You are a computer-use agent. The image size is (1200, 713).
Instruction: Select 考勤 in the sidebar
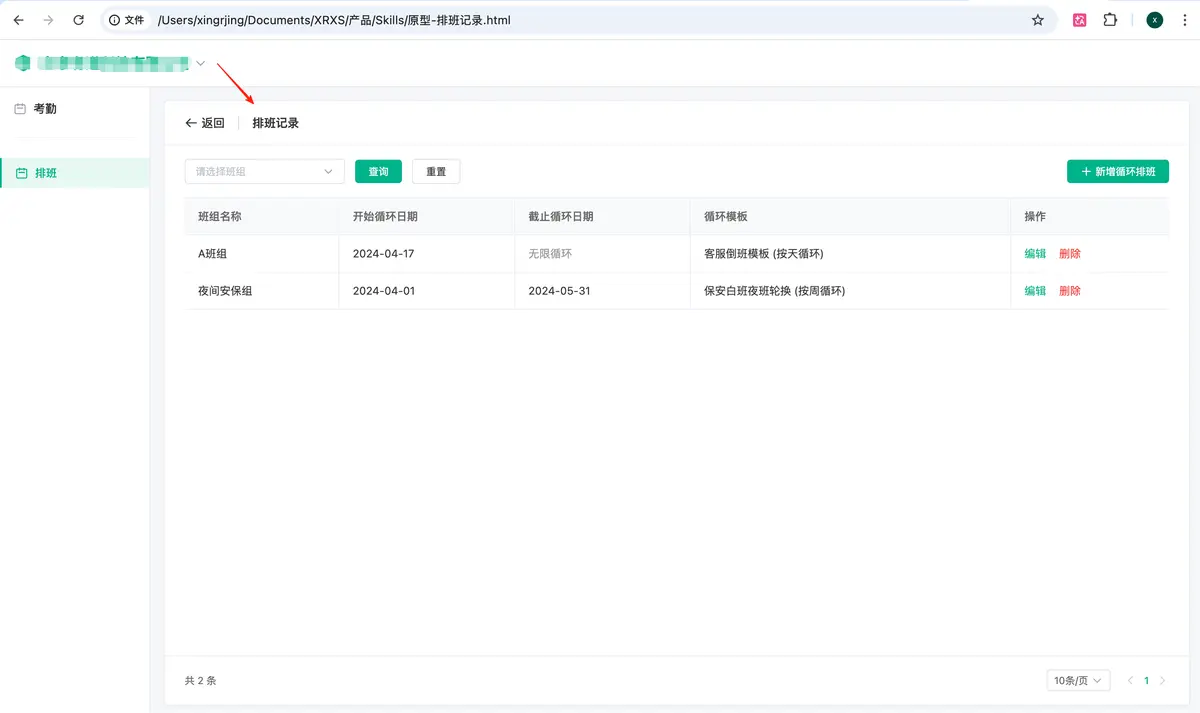point(45,109)
